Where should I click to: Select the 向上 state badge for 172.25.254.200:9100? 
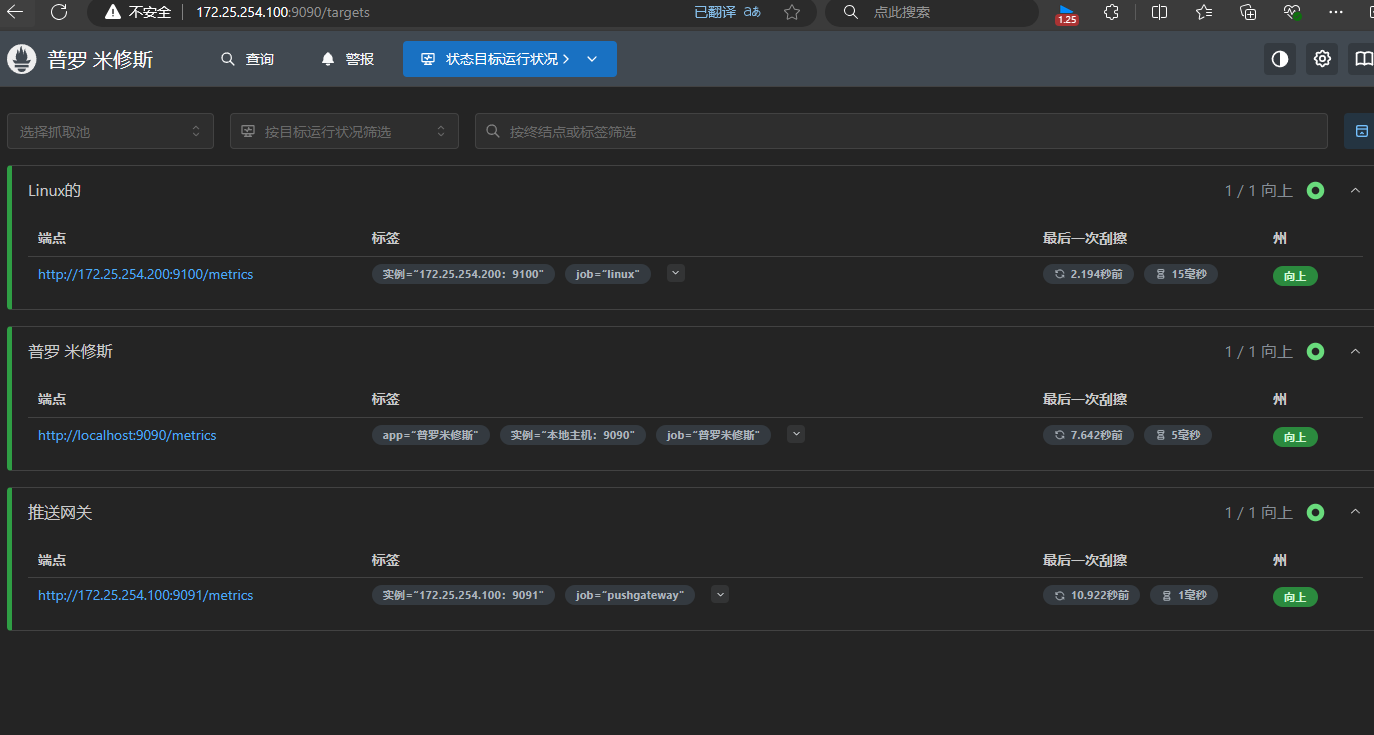(1295, 276)
